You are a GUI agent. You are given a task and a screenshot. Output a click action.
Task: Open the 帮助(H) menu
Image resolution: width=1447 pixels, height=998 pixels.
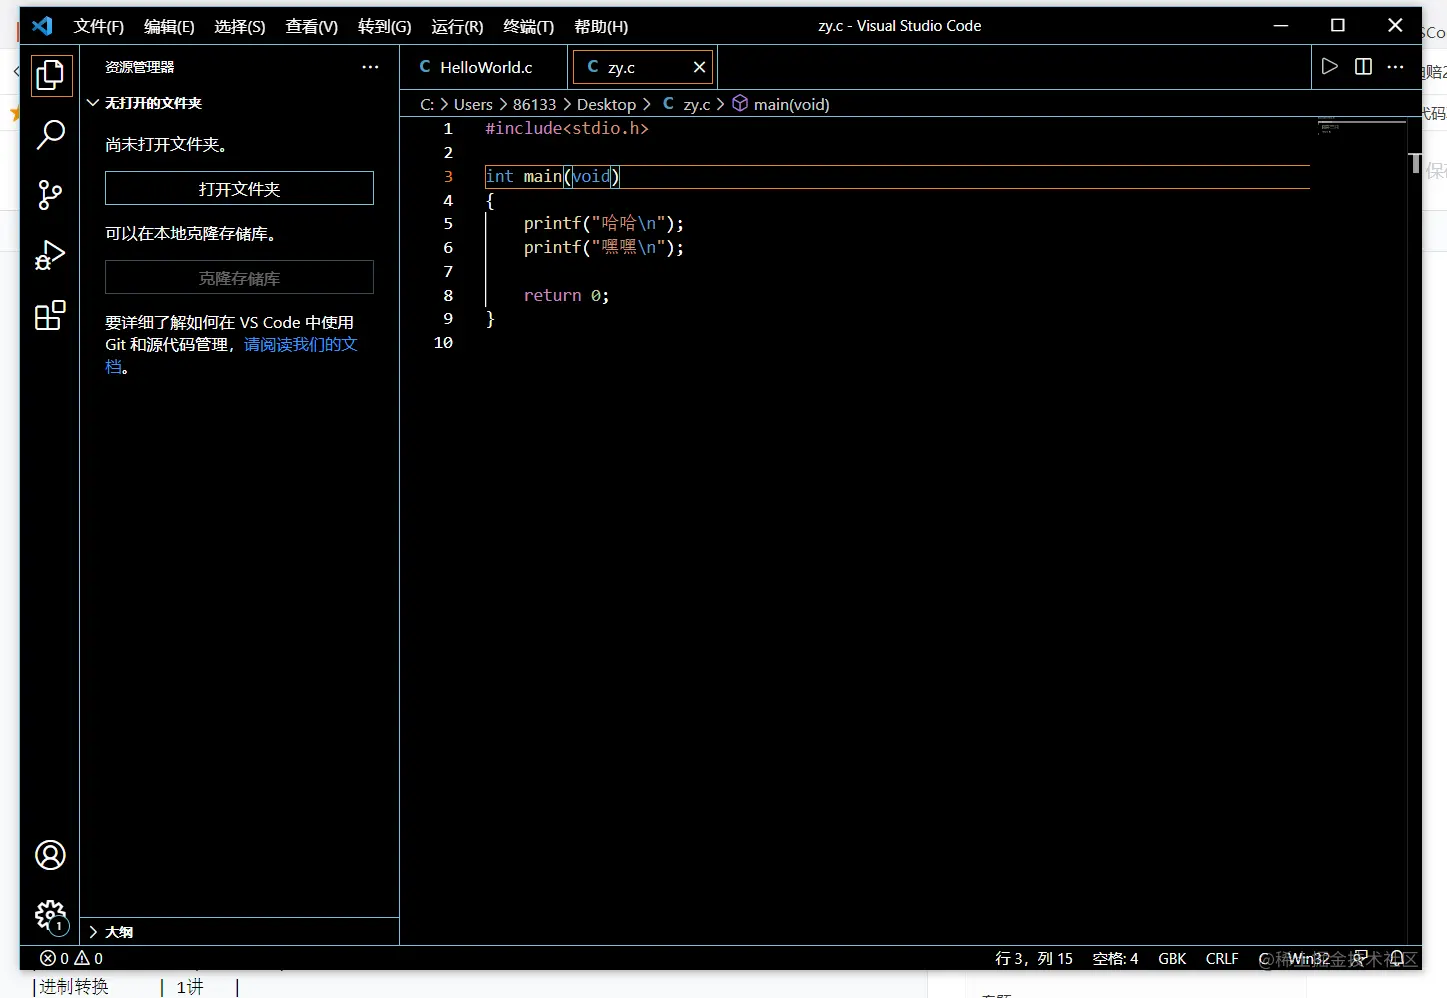click(x=601, y=26)
